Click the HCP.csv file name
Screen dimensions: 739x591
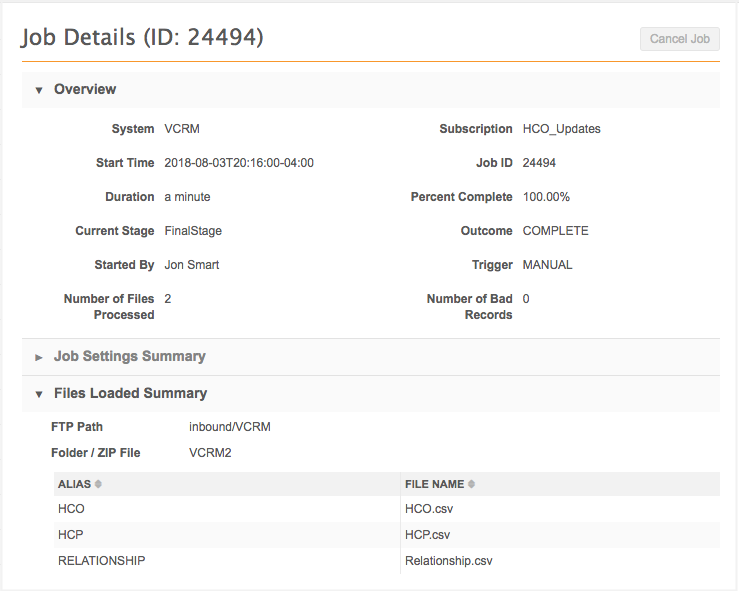tap(428, 535)
